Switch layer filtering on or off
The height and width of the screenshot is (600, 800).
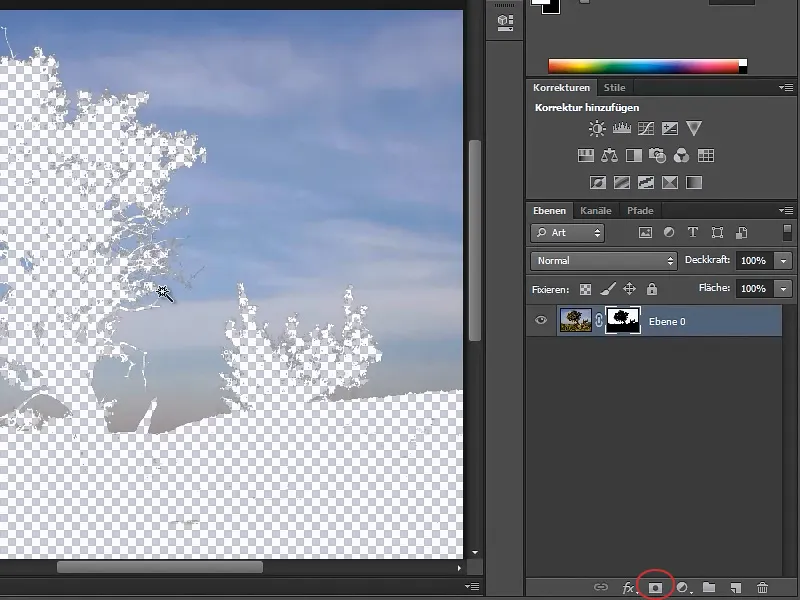787,232
